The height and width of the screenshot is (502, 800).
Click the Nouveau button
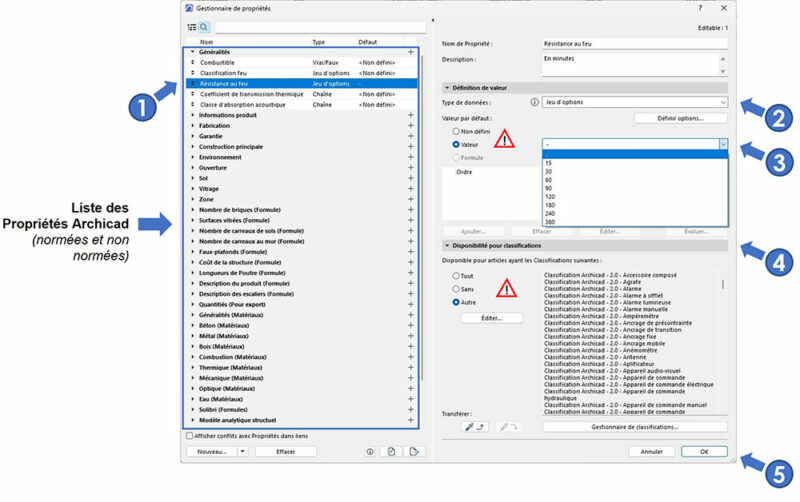click(212, 451)
